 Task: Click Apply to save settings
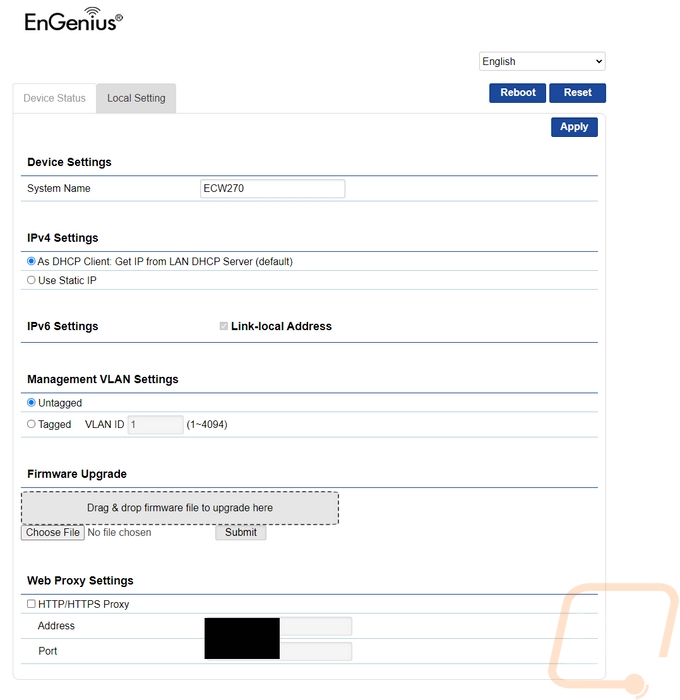573,127
